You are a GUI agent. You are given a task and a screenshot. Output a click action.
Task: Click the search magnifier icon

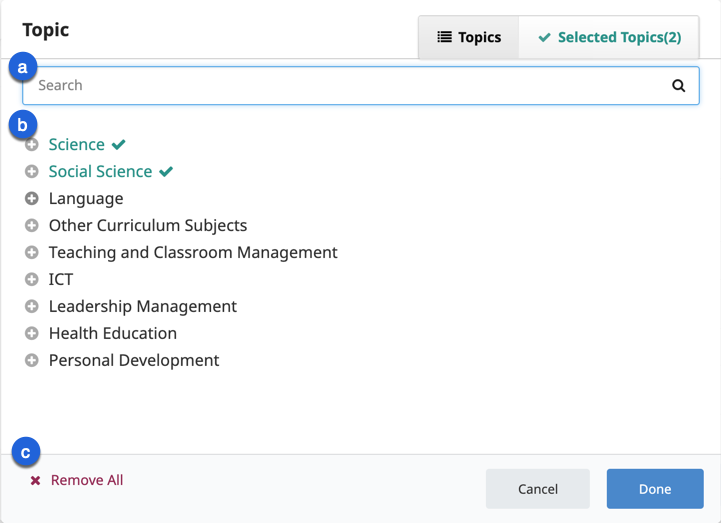pos(679,86)
